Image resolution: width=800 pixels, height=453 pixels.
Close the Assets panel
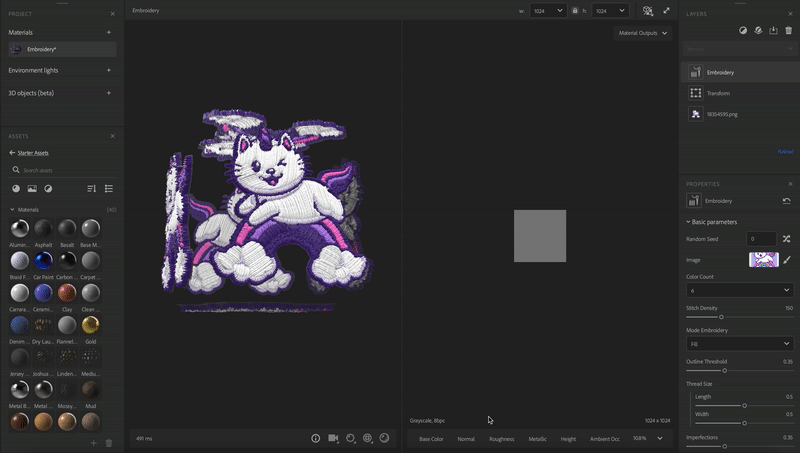tap(113, 136)
